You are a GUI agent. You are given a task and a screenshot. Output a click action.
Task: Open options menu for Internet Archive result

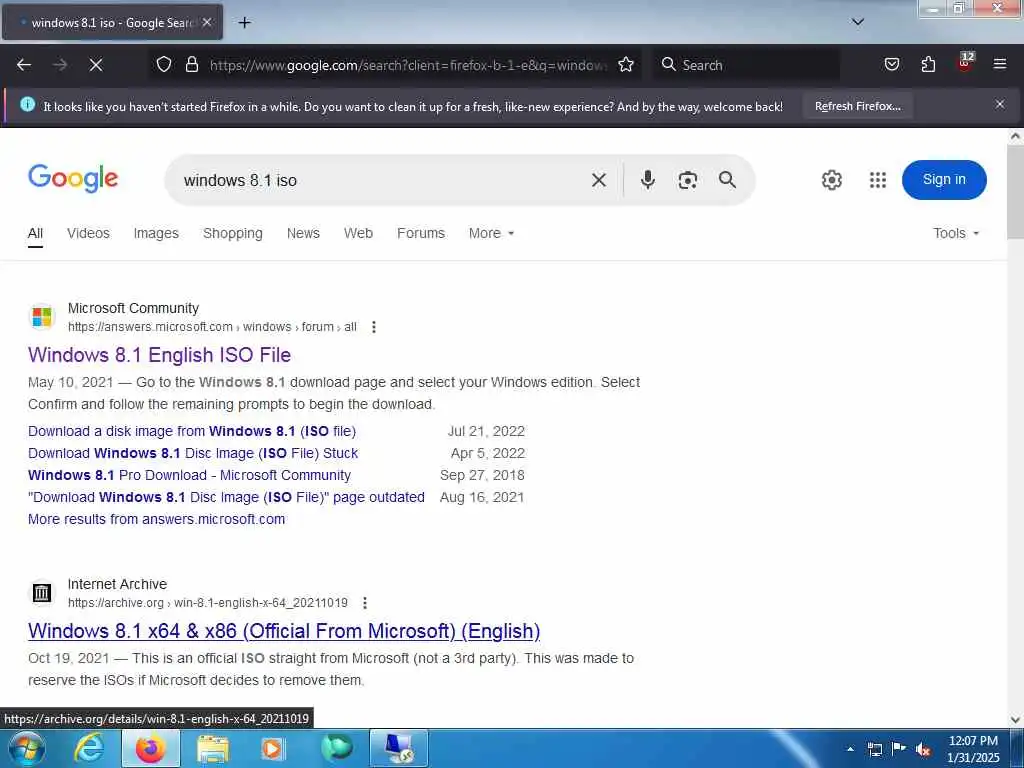click(364, 603)
